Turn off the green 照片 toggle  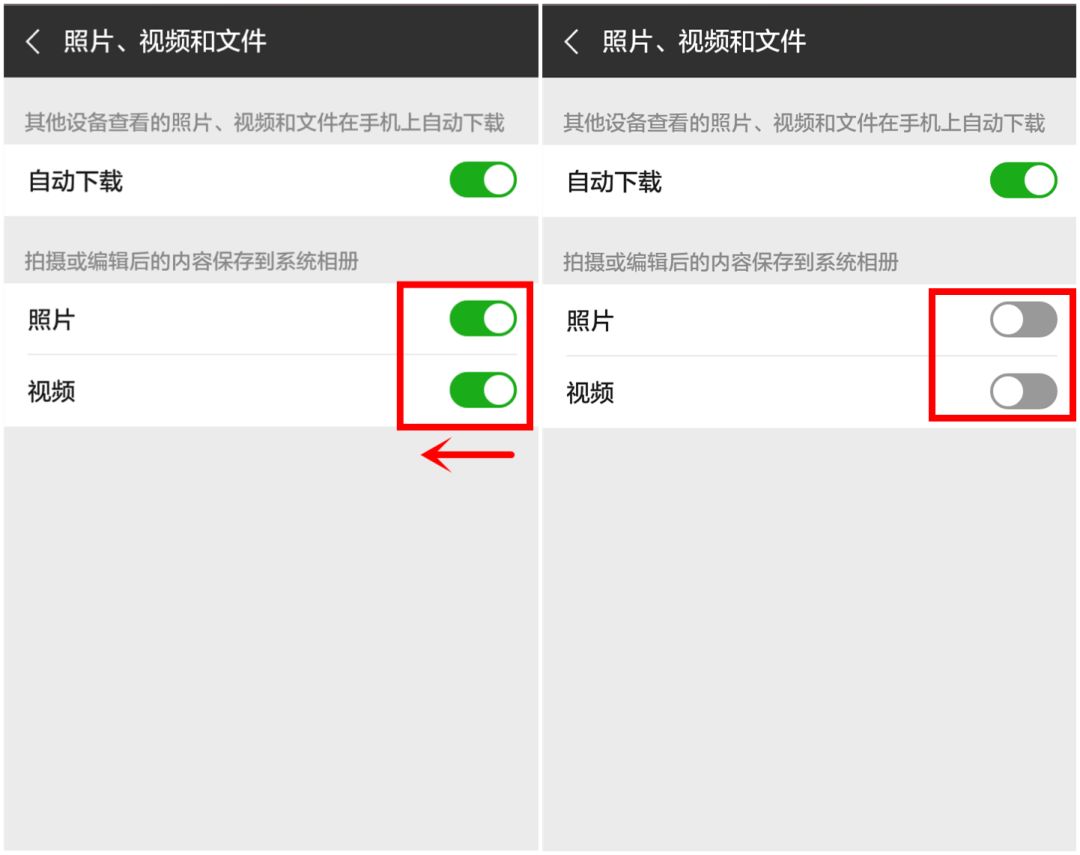pos(483,318)
